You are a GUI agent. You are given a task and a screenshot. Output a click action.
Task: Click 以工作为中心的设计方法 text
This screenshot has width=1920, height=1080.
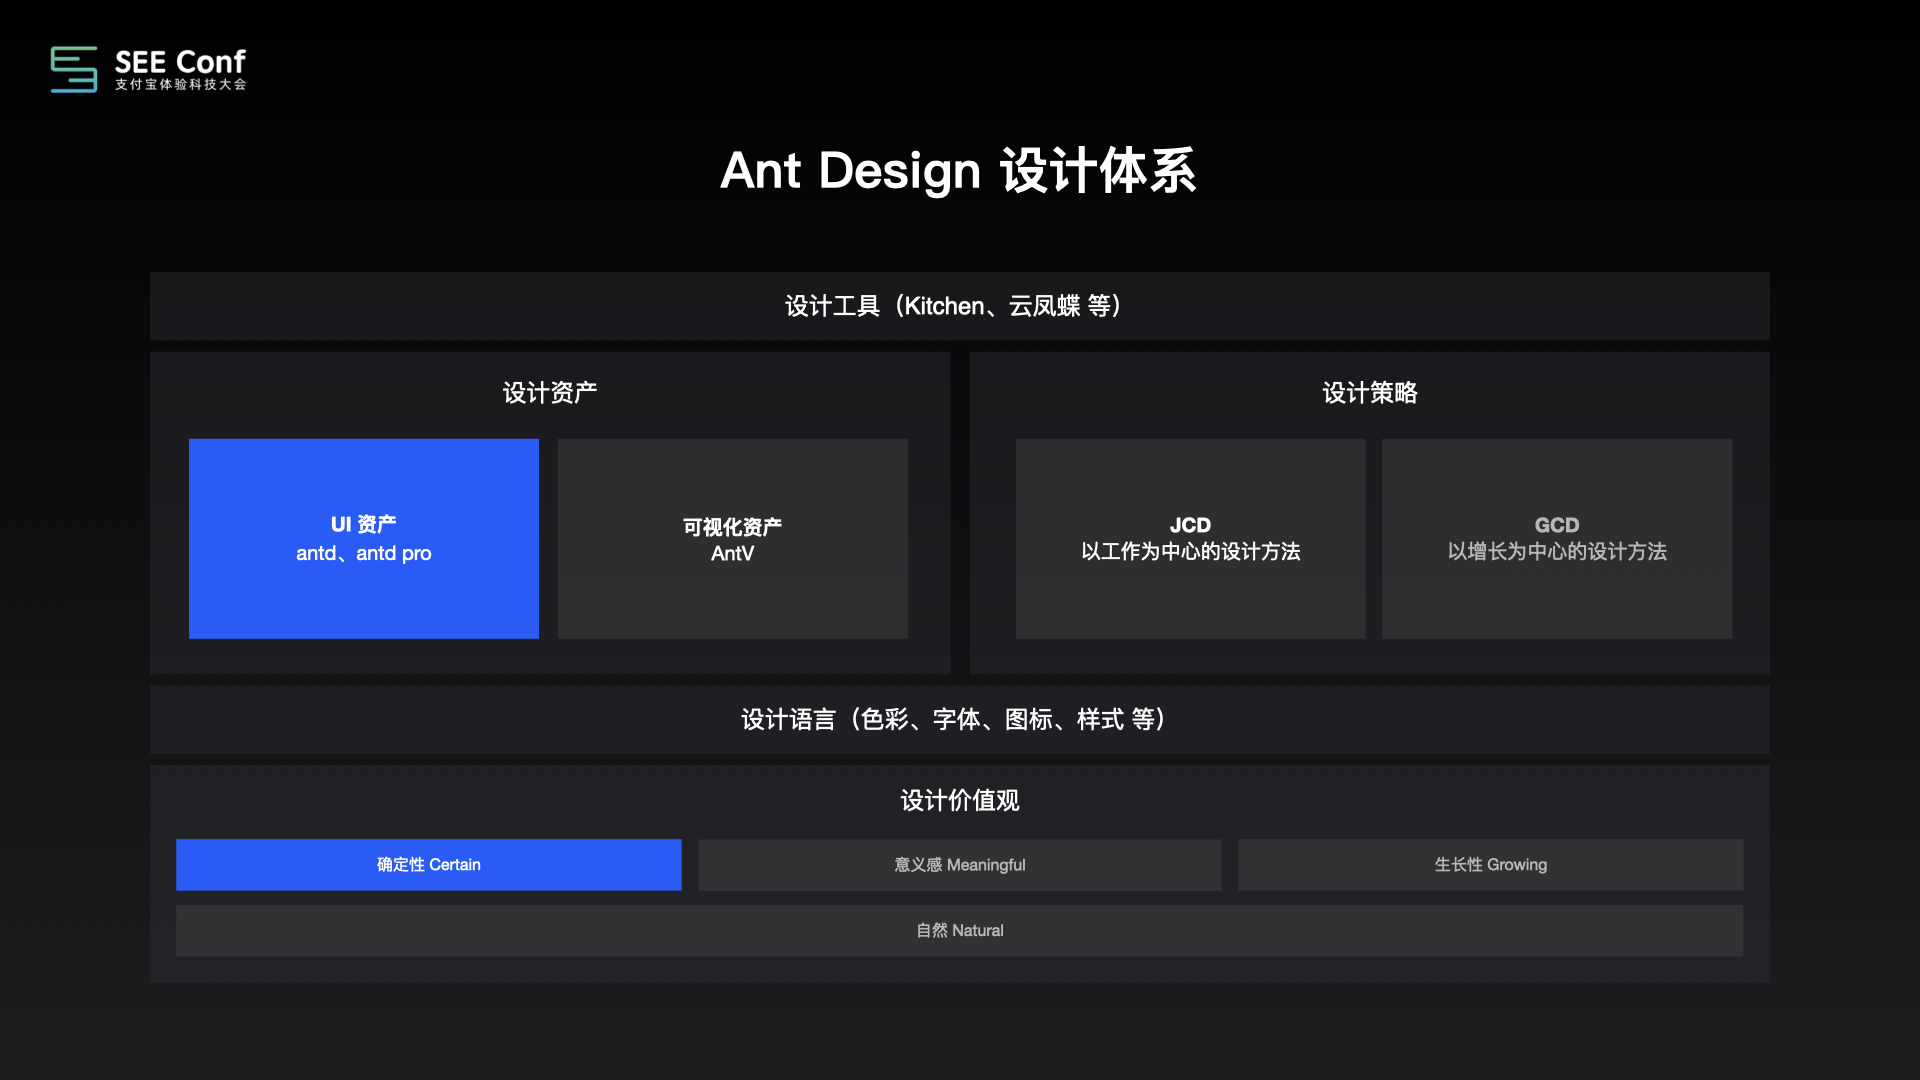click(x=1190, y=552)
